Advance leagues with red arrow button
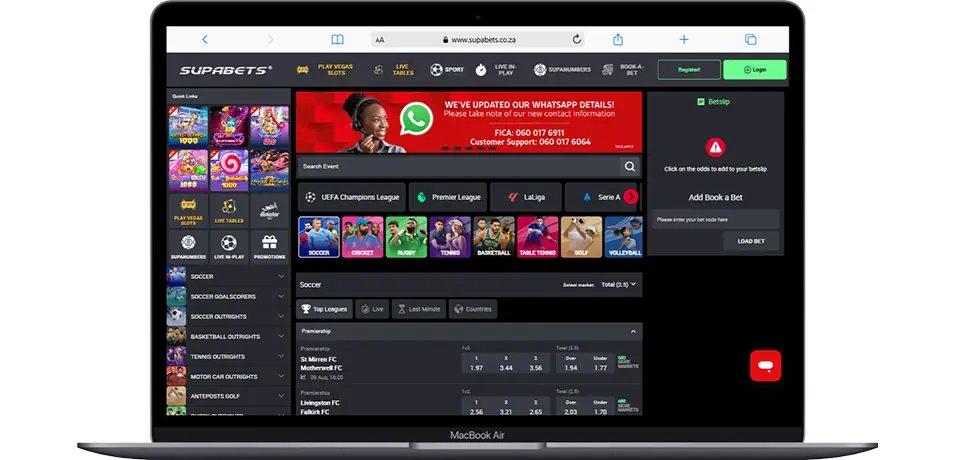955x460 pixels. [631, 197]
